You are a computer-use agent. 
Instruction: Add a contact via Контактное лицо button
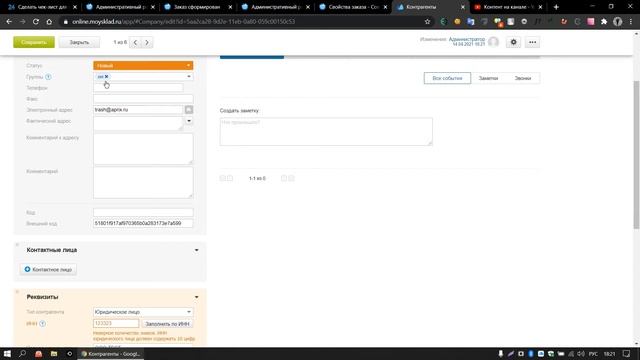[x=48, y=269]
